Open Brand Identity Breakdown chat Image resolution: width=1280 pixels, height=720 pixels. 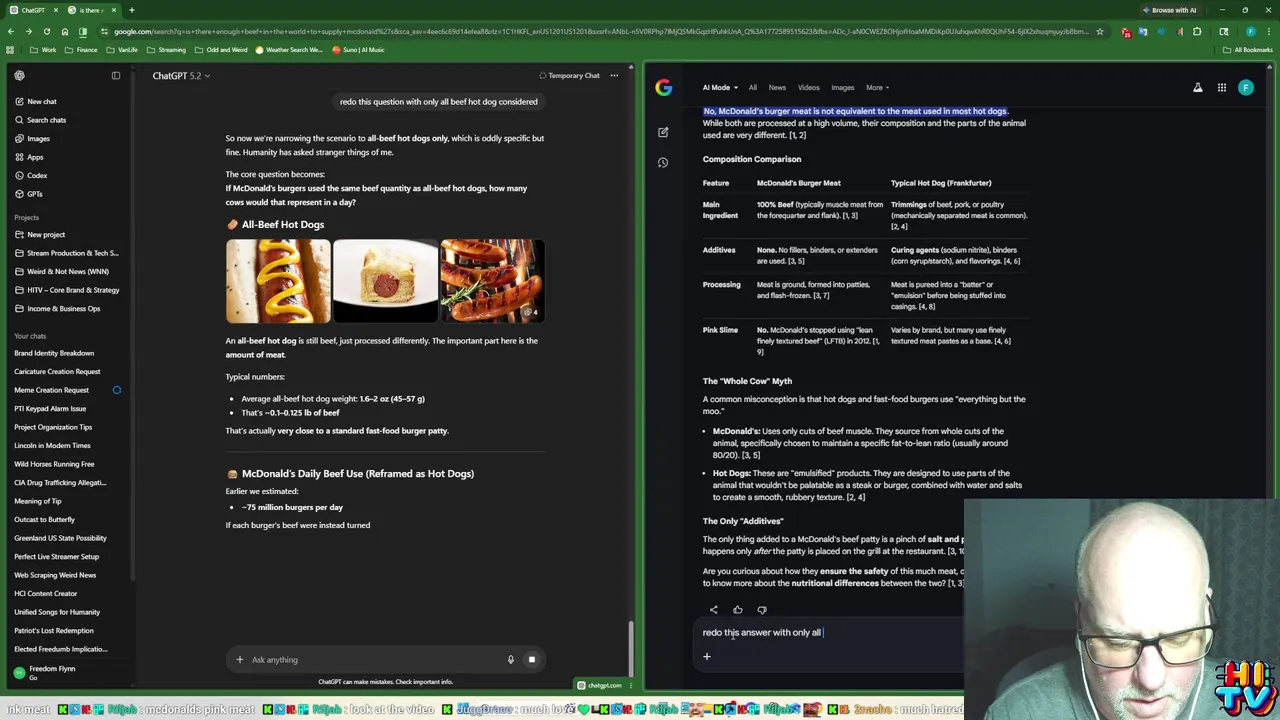point(54,353)
